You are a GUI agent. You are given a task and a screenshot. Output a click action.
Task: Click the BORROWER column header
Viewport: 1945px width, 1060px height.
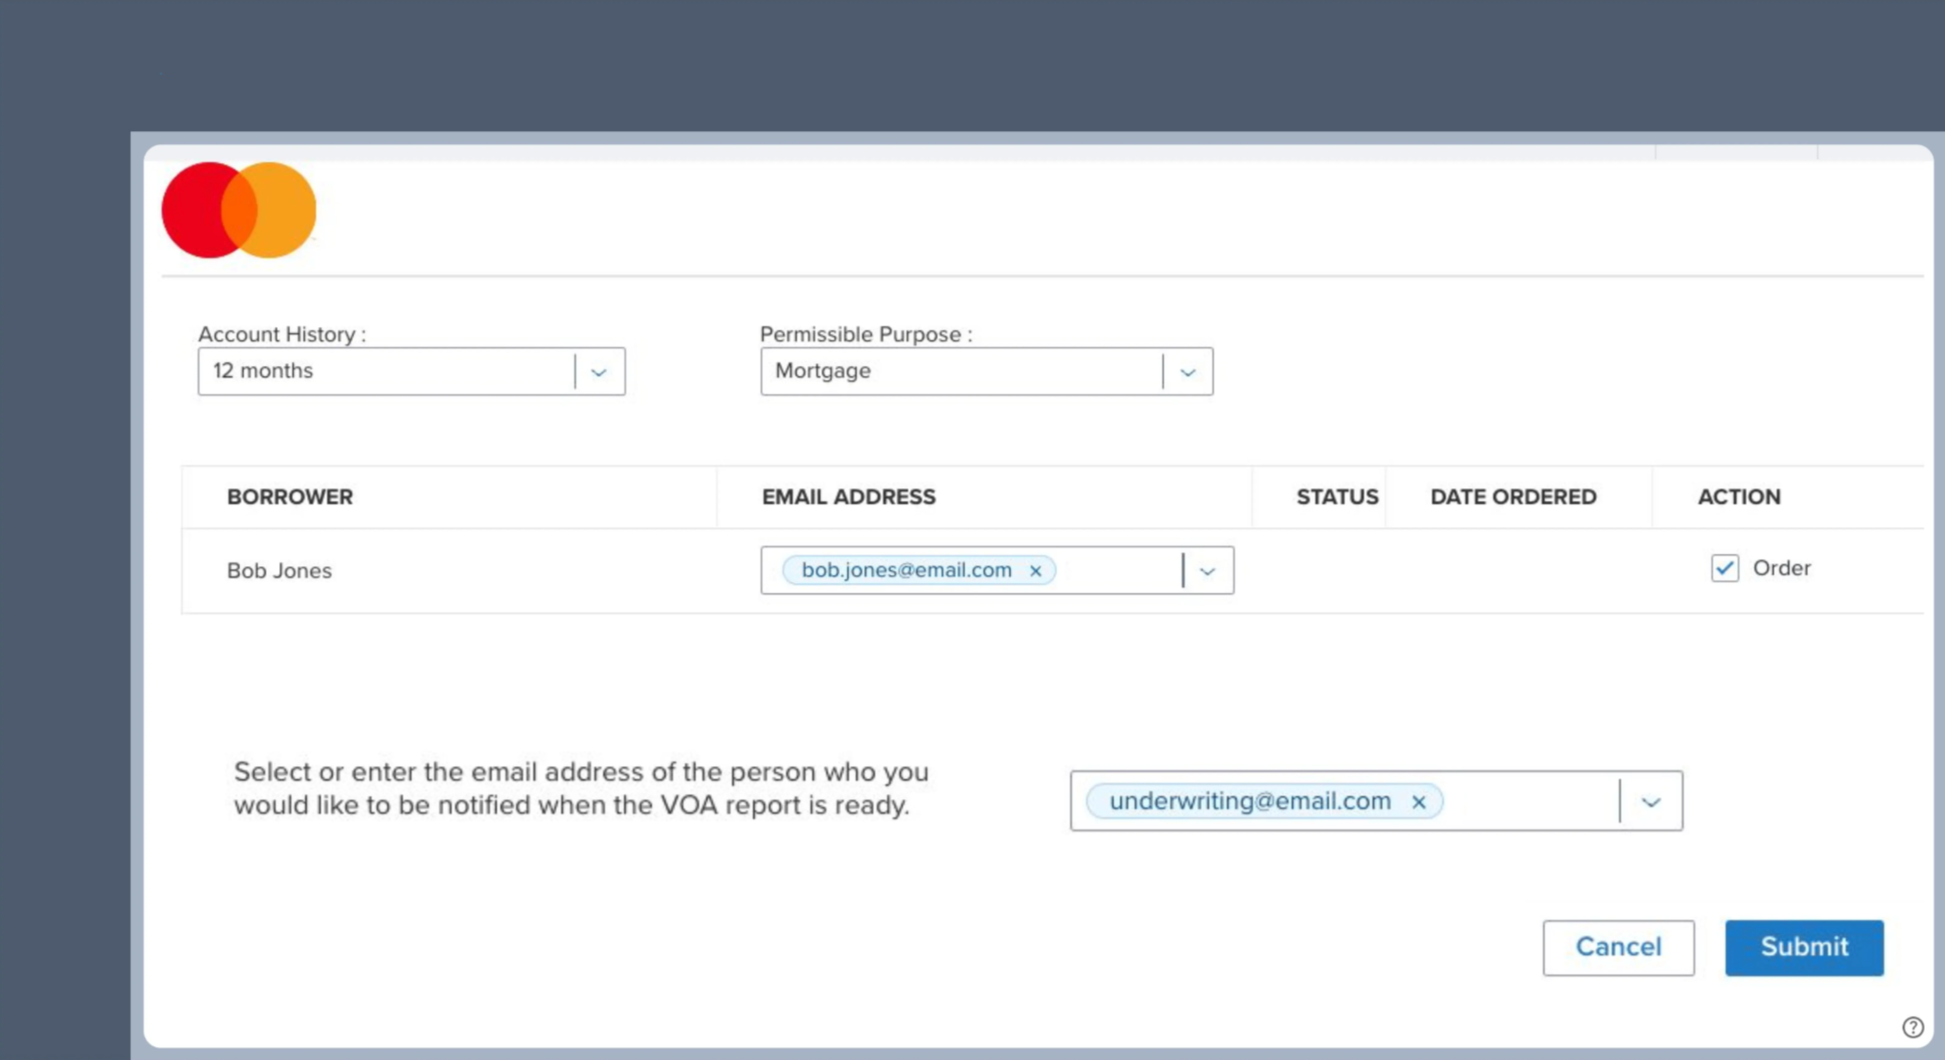(290, 496)
